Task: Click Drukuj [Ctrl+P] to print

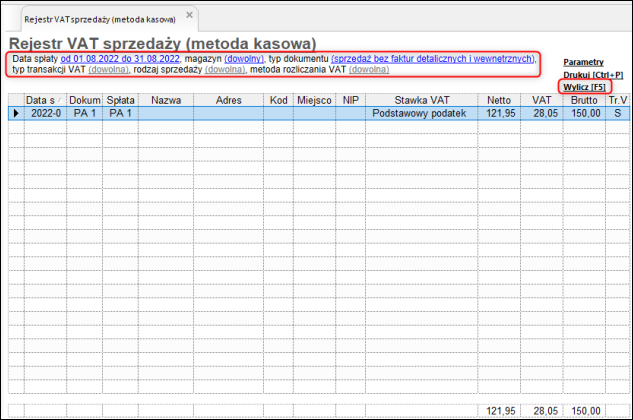Action: tap(593, 75)
